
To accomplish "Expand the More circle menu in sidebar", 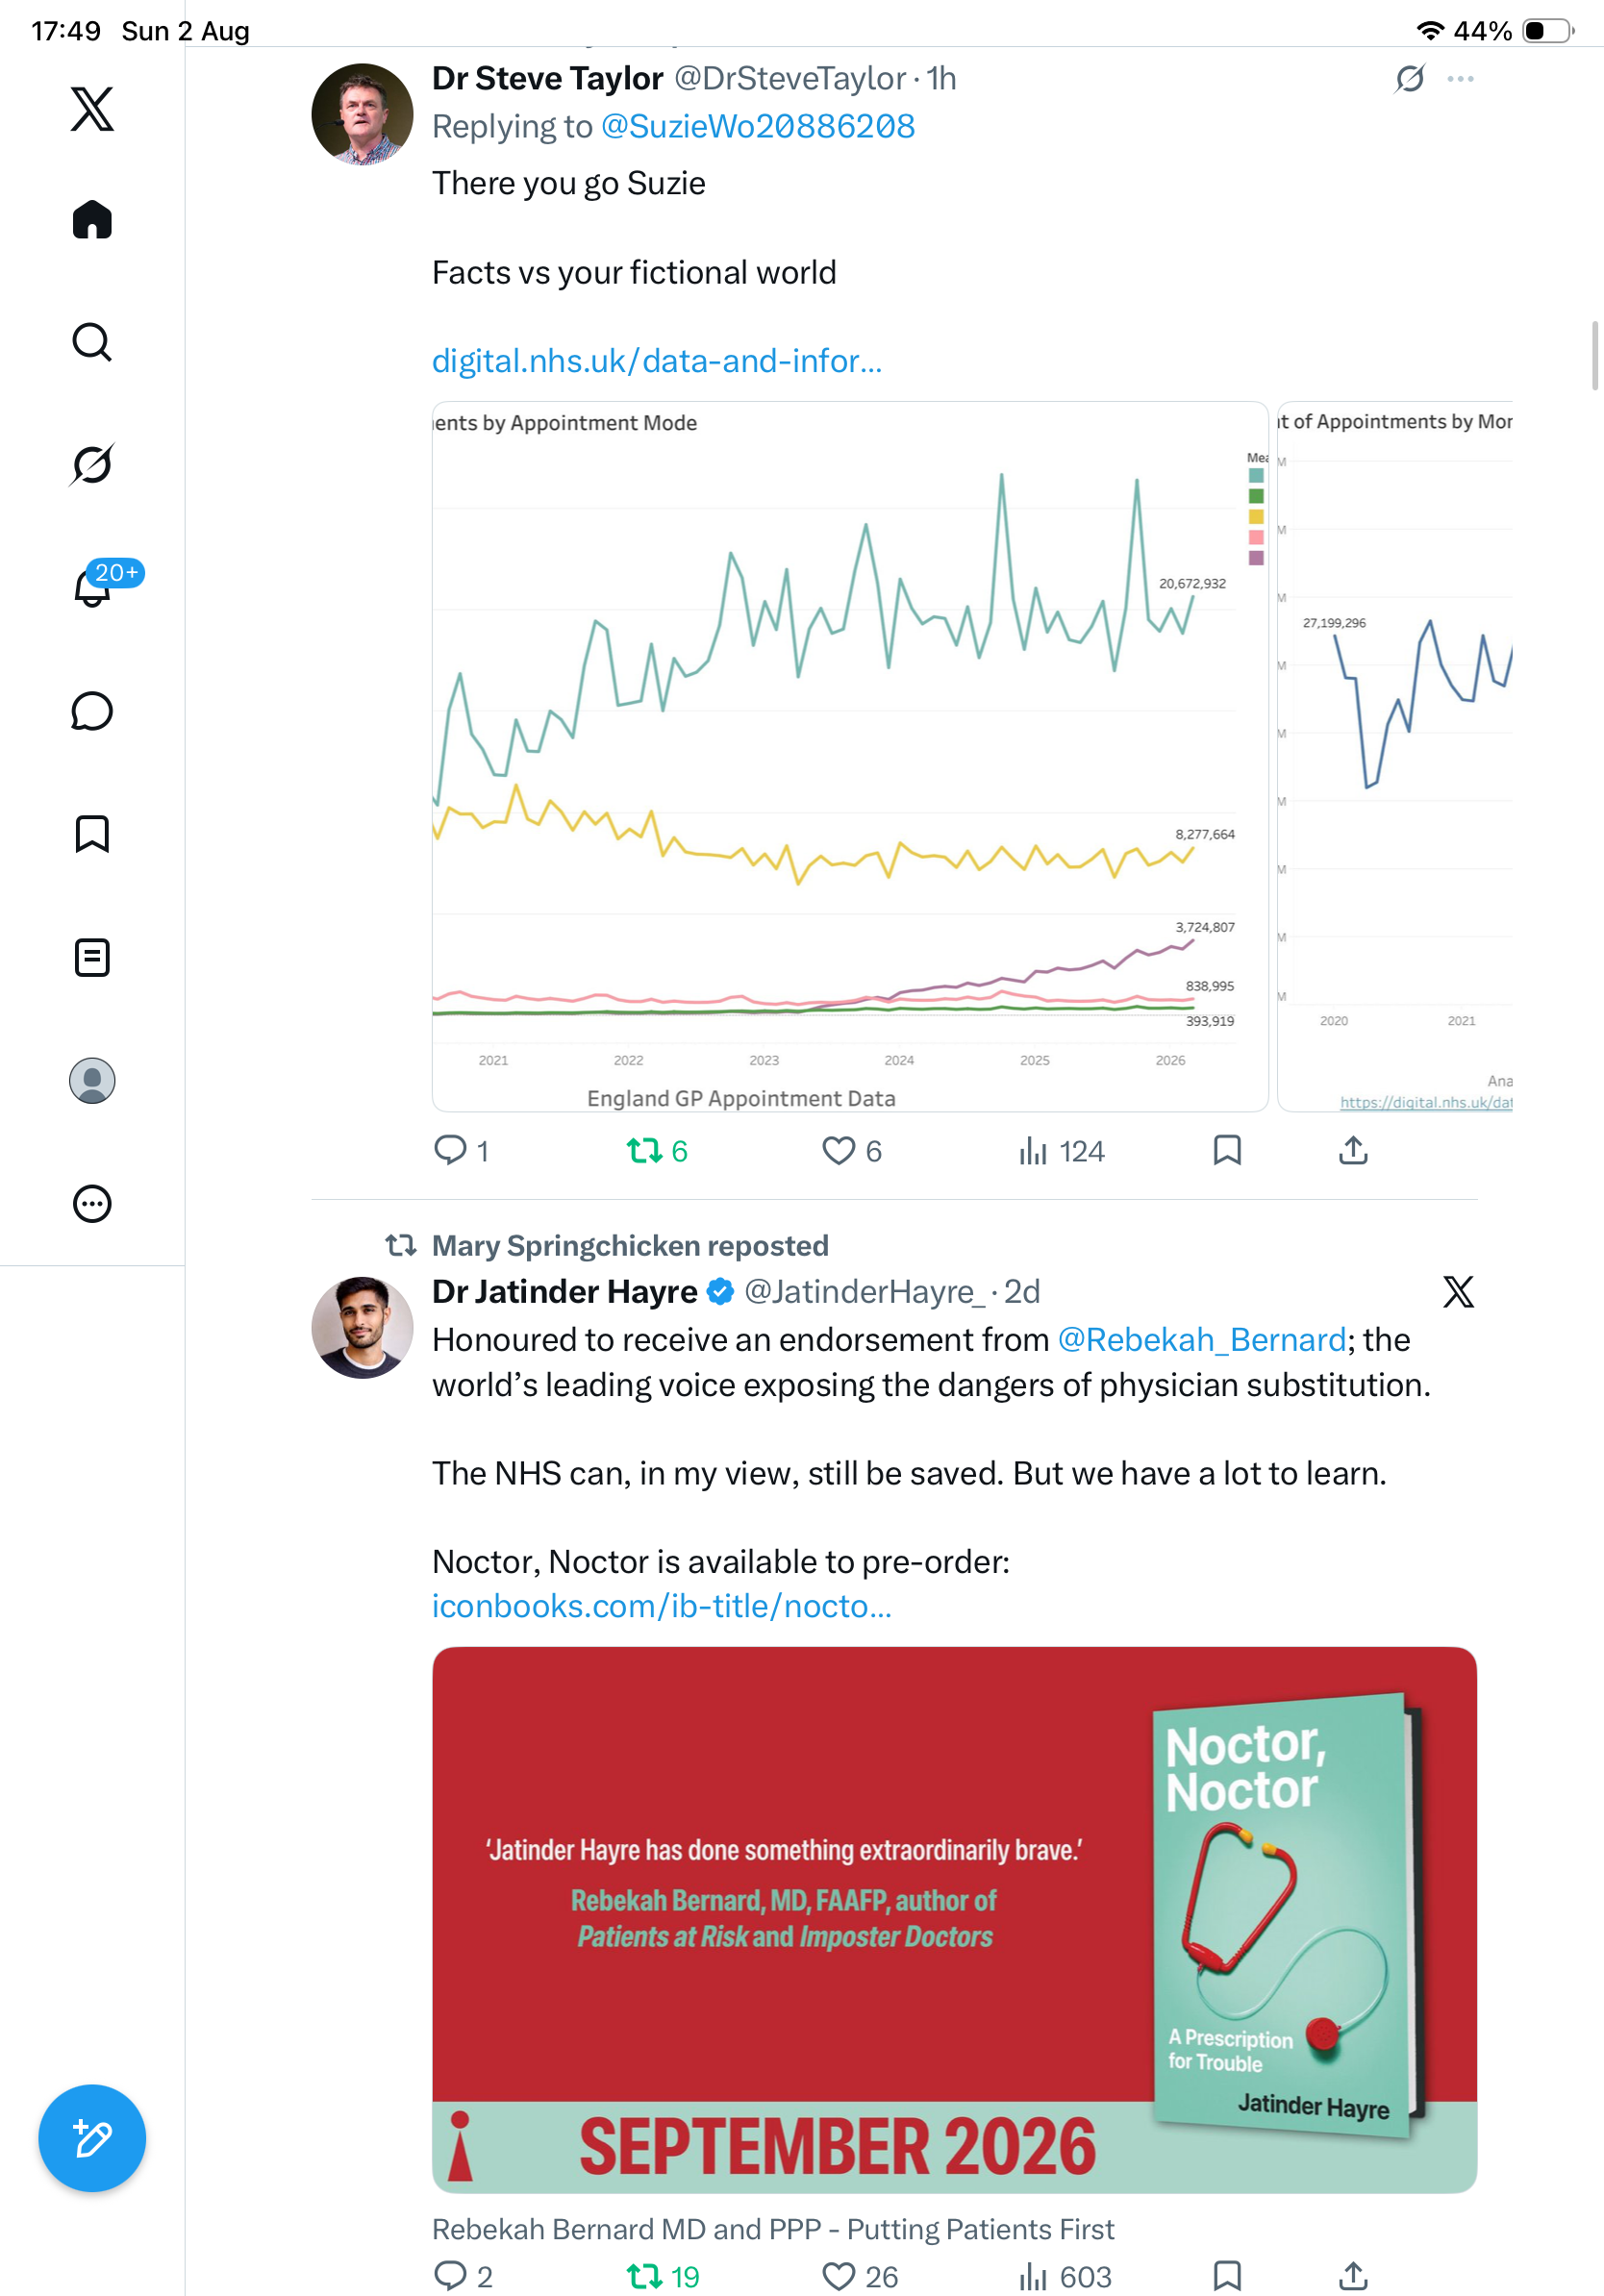I will [x=92, y=1203].
